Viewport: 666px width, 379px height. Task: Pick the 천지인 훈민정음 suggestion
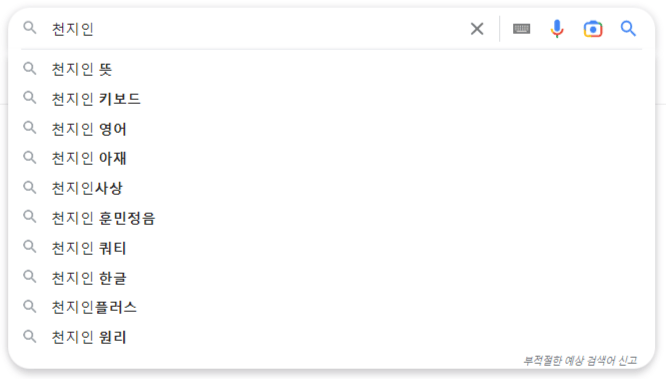[x=331, y=218]
